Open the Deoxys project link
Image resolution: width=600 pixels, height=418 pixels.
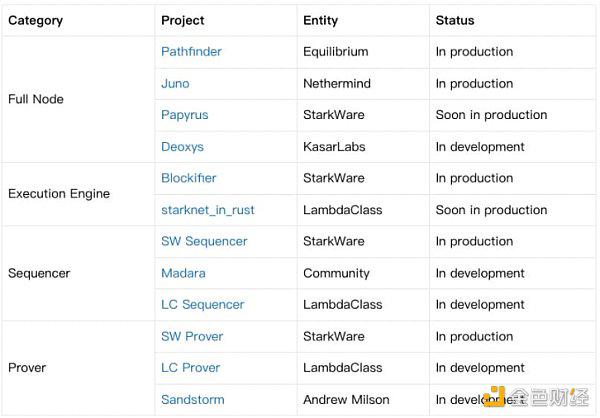click(182, 147)
